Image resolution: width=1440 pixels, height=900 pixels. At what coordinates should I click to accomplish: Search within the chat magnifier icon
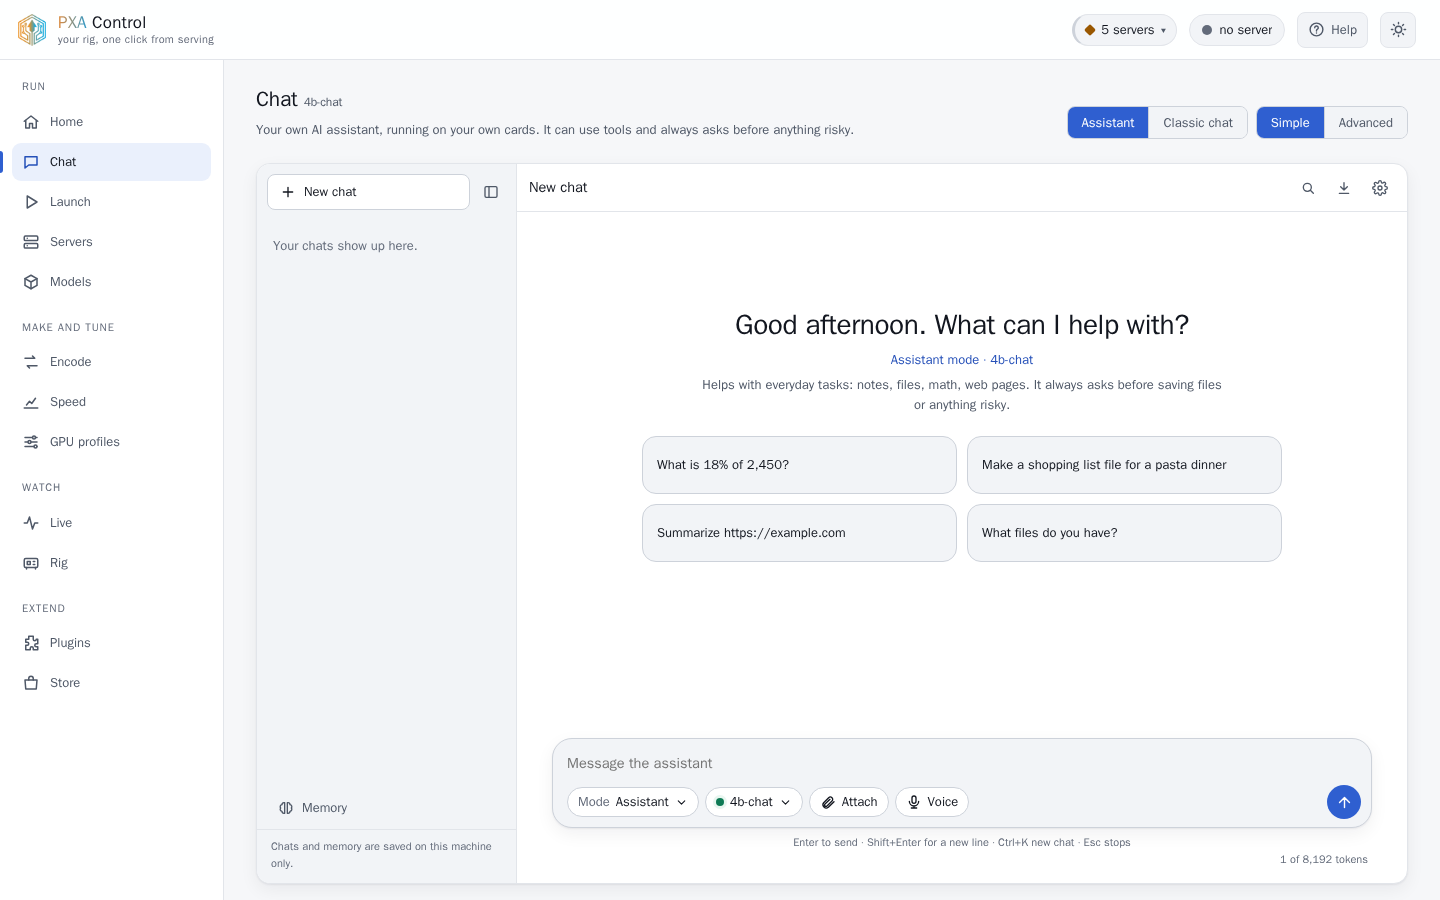tap(1308, 188)
